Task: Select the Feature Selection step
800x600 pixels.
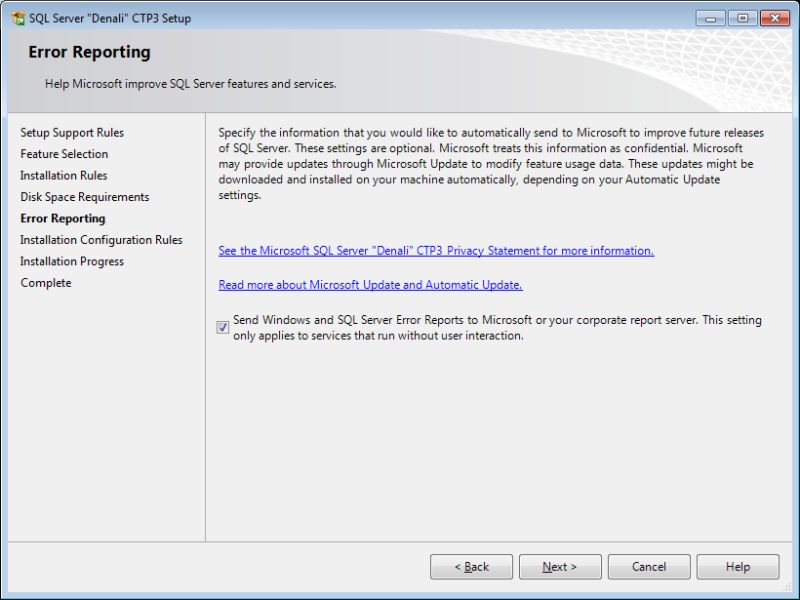Action: pyautogui.click(x=63, y=154)
